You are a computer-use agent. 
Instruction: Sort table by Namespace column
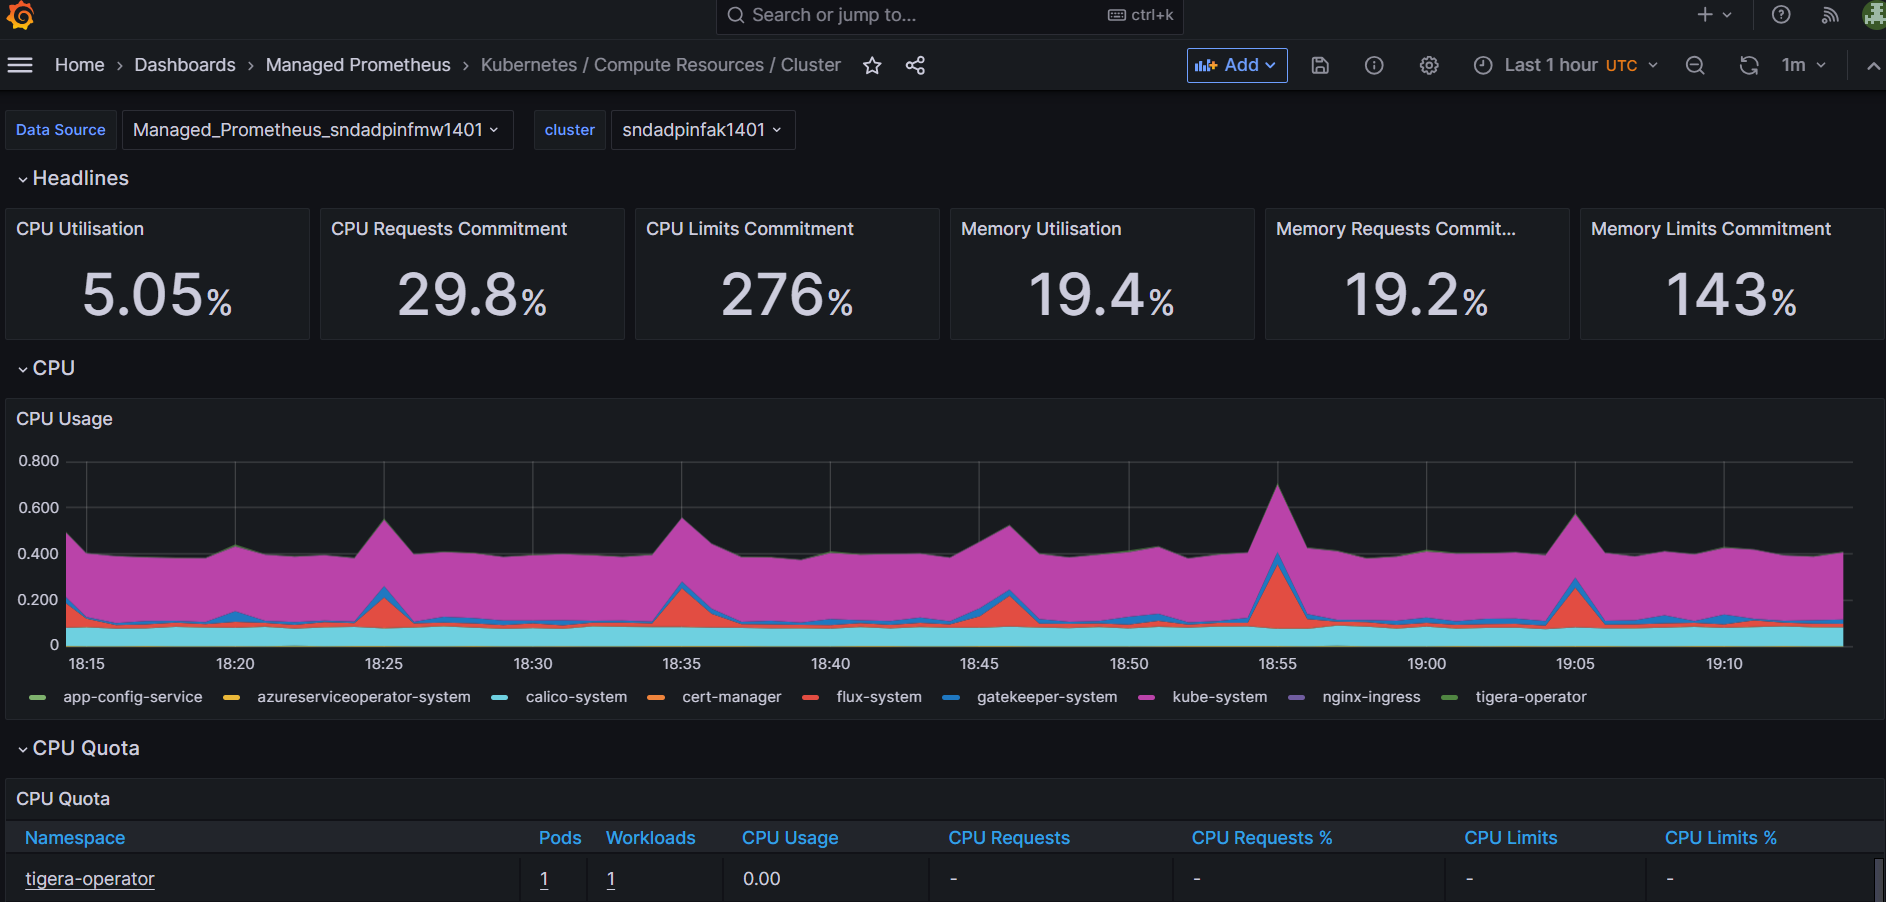[75, 838]
